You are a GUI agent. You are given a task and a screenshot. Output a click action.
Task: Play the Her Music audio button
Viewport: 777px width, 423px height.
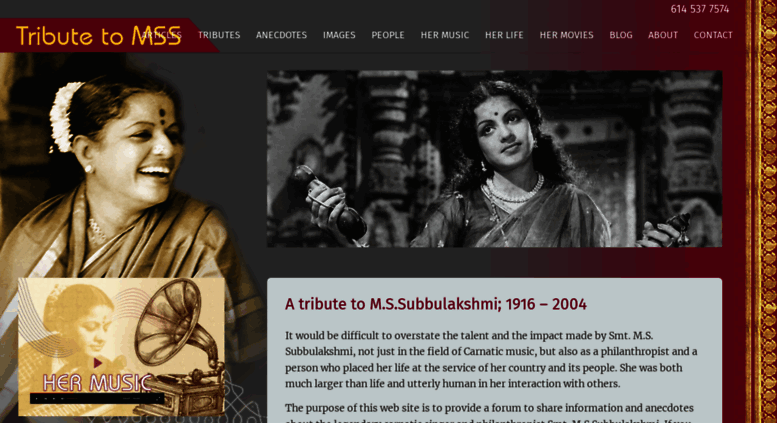(98, 363)
